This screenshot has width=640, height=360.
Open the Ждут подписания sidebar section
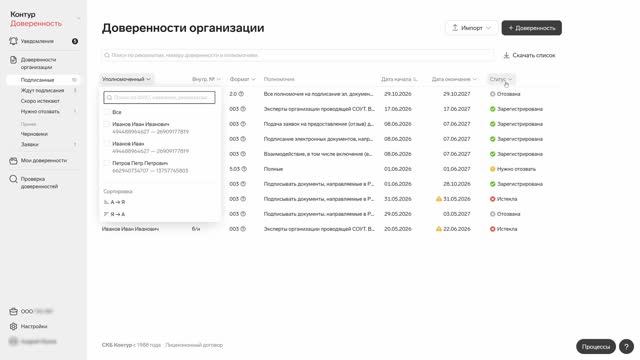point(43,91)
